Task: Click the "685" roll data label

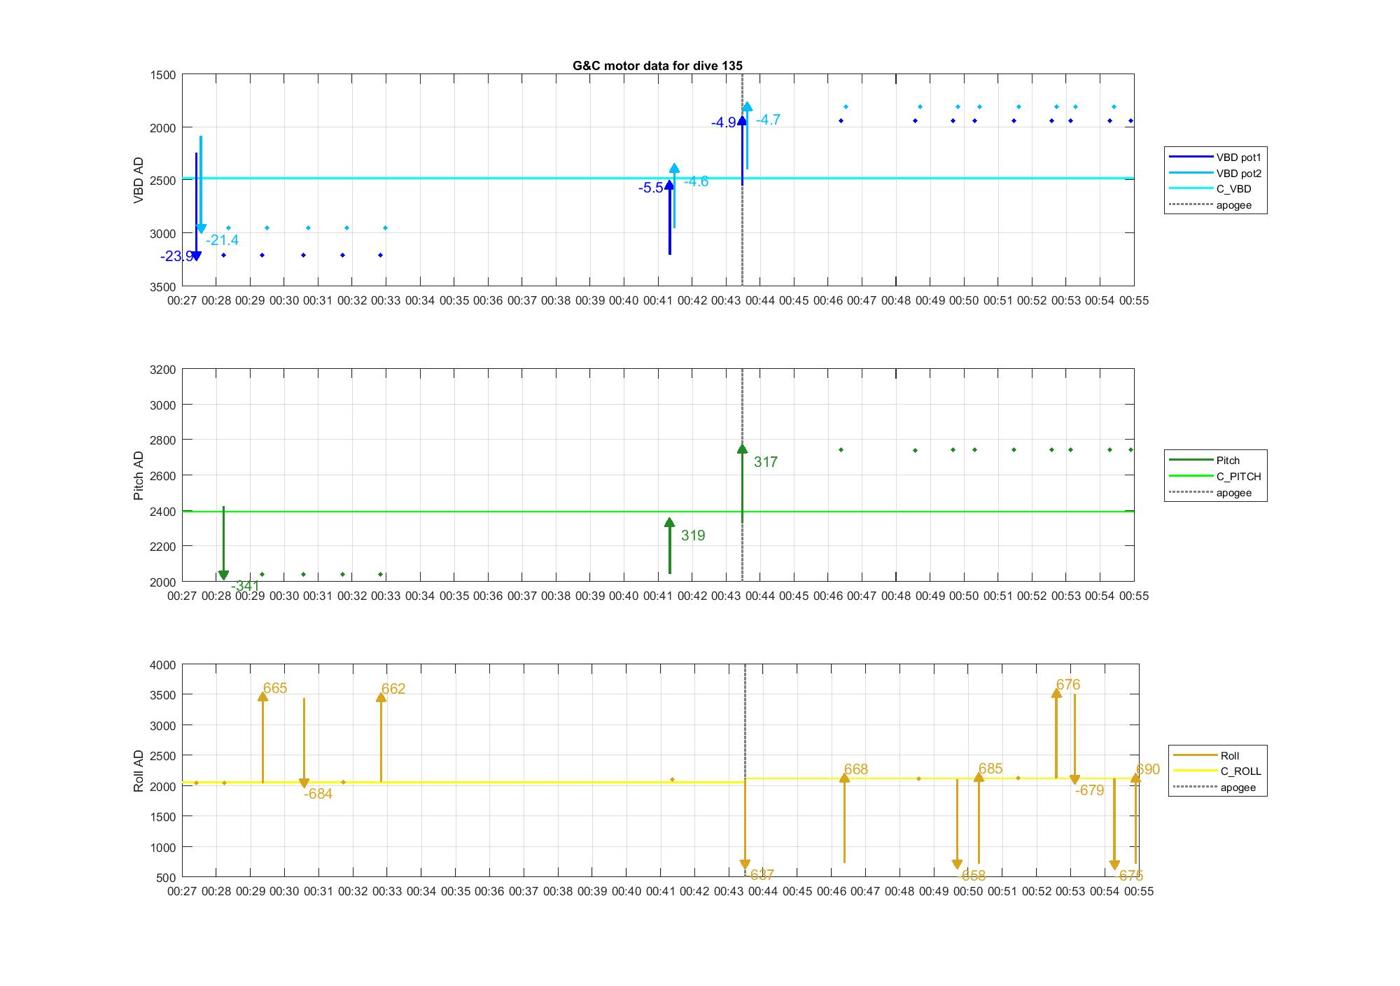Action: point(990,769)
